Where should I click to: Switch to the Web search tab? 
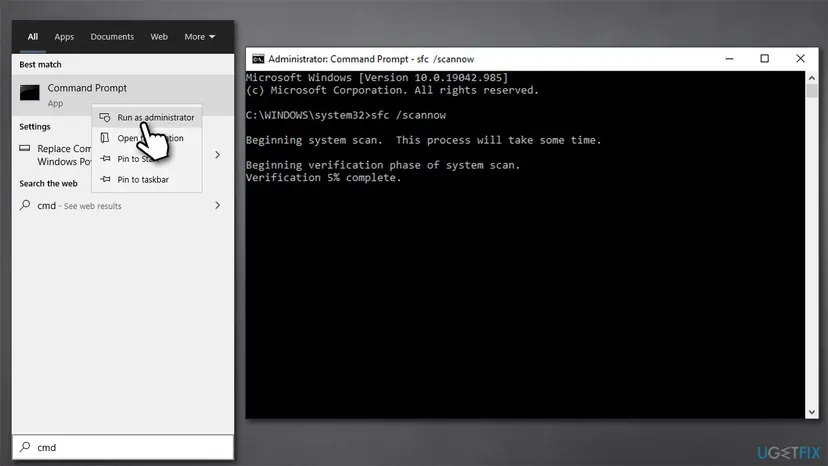click(x=159, y=36)
